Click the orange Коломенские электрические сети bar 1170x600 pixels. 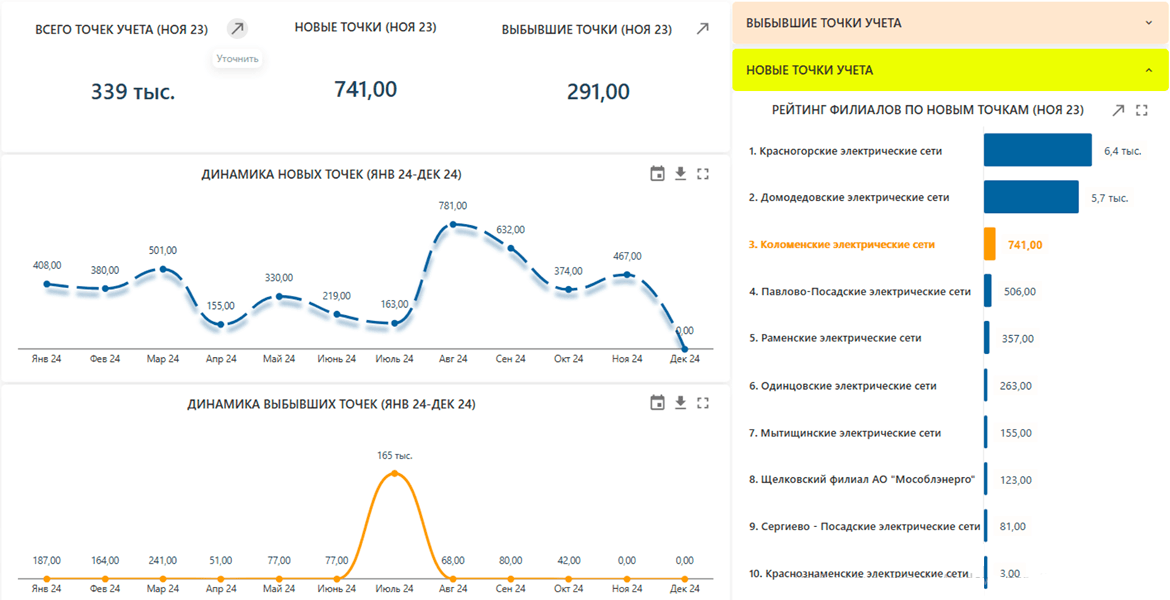pyautogui.click(x=990, y=244)
